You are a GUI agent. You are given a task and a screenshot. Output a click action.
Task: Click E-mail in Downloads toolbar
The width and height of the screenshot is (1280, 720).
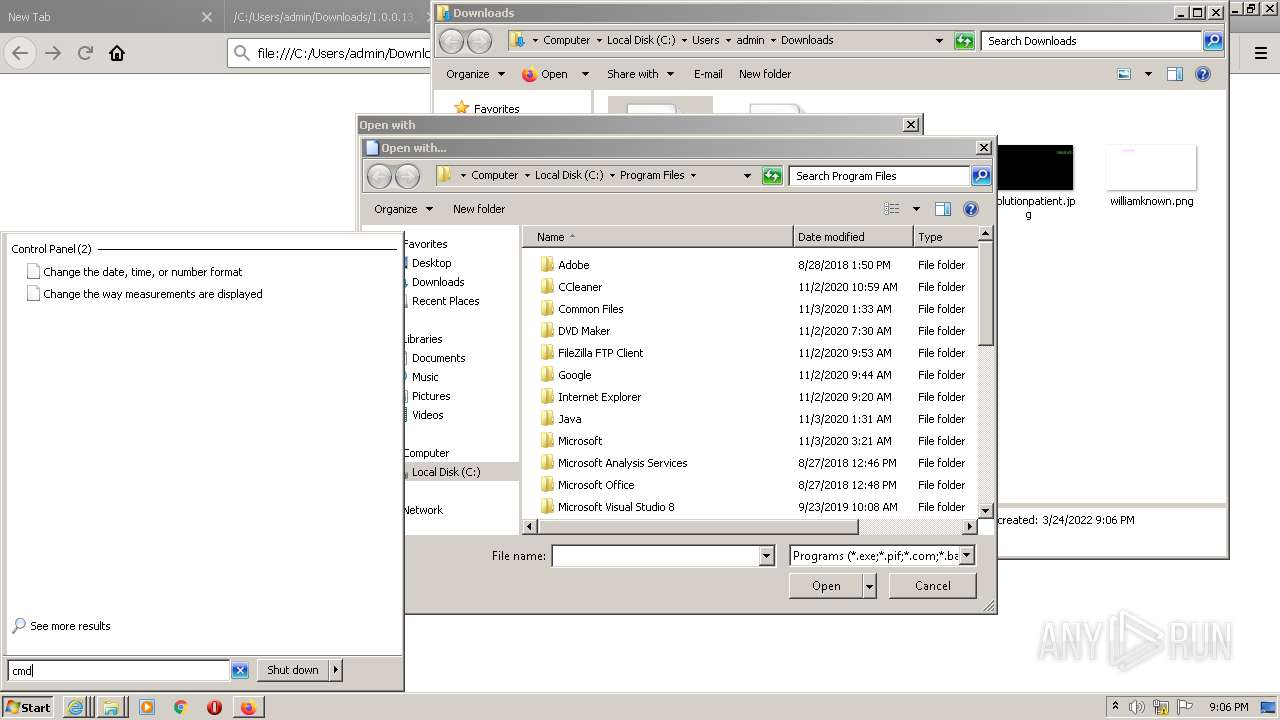(708, 74)
